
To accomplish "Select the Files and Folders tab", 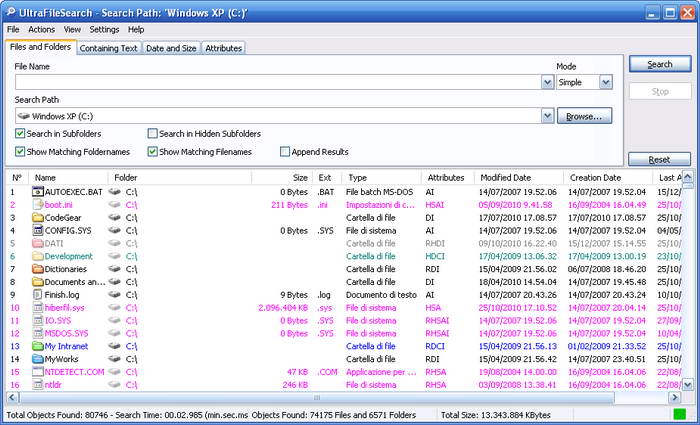I will [40, 47].
